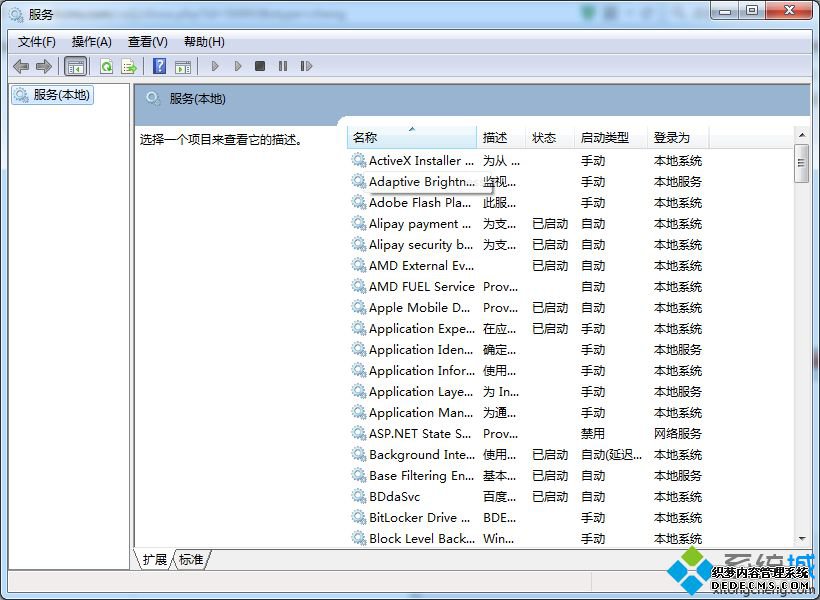Click the gear icon of BDdaSvc
Image resolution: width=820 pixels, height=600 pixels.
tap(358, 496)
